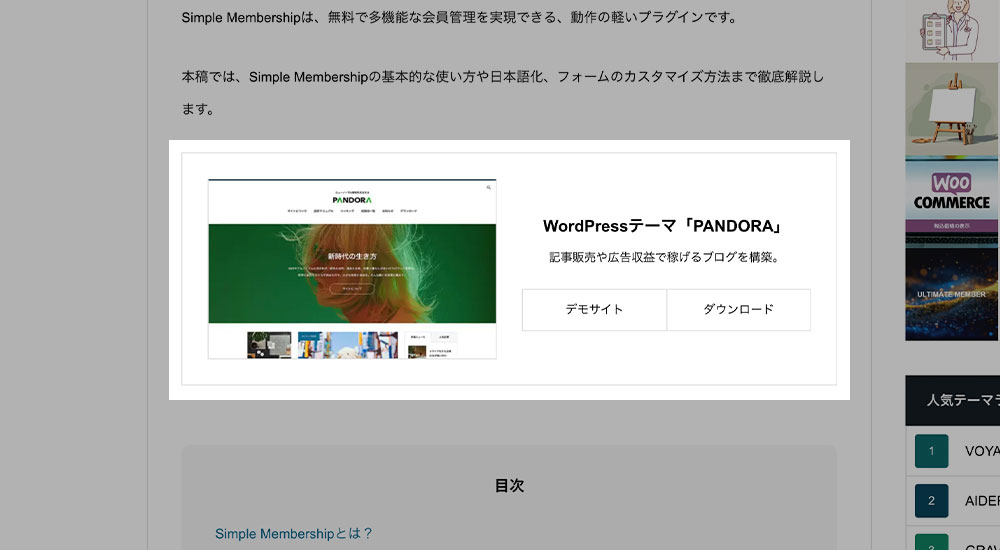Click the rank 2 number badge

pos(931,501)
